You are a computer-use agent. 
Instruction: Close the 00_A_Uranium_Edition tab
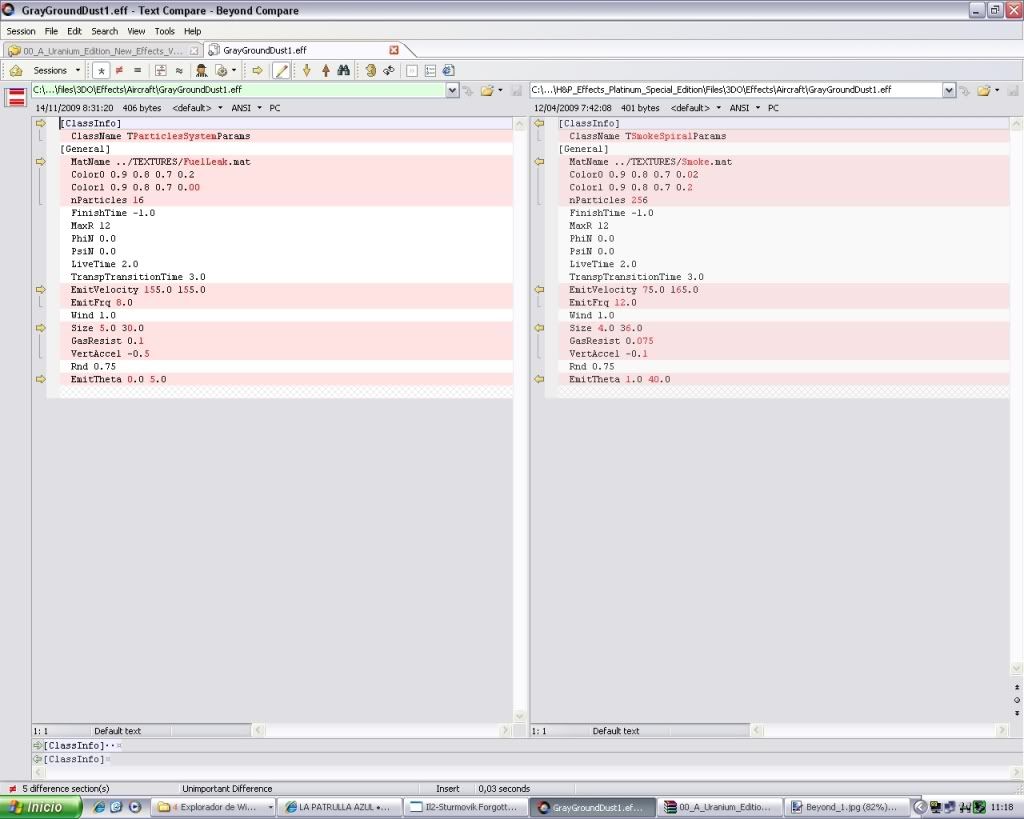point(194,51)
